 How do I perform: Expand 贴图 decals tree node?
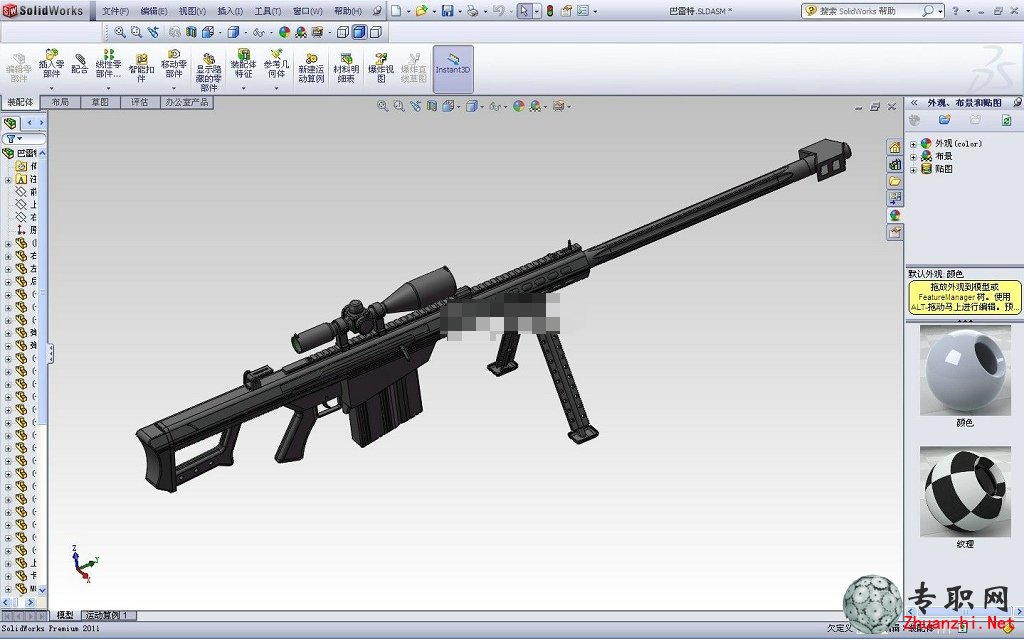click(x=913, y=169)
